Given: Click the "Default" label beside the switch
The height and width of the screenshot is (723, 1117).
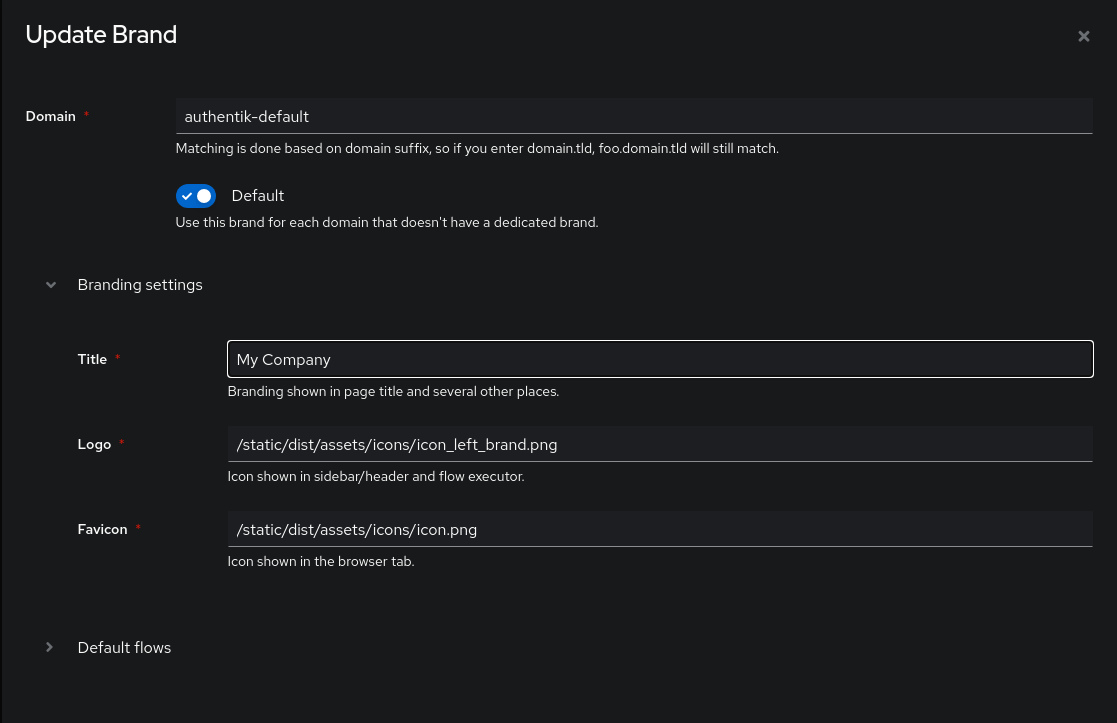Looking at the screenshot, I should (x=258, y=196).
